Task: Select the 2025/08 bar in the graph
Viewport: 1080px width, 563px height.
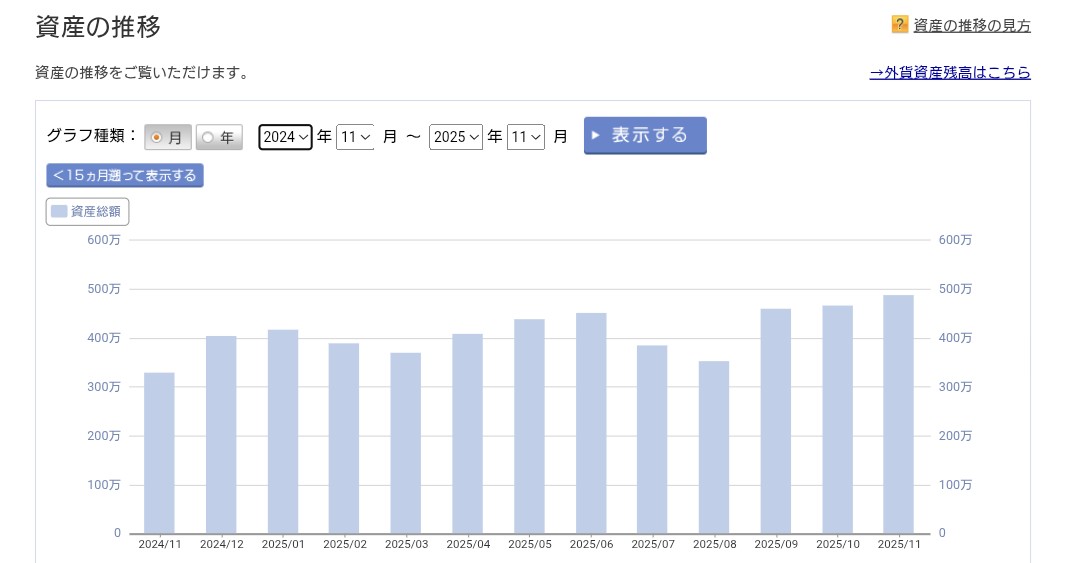Action: (x=714, y=447)
